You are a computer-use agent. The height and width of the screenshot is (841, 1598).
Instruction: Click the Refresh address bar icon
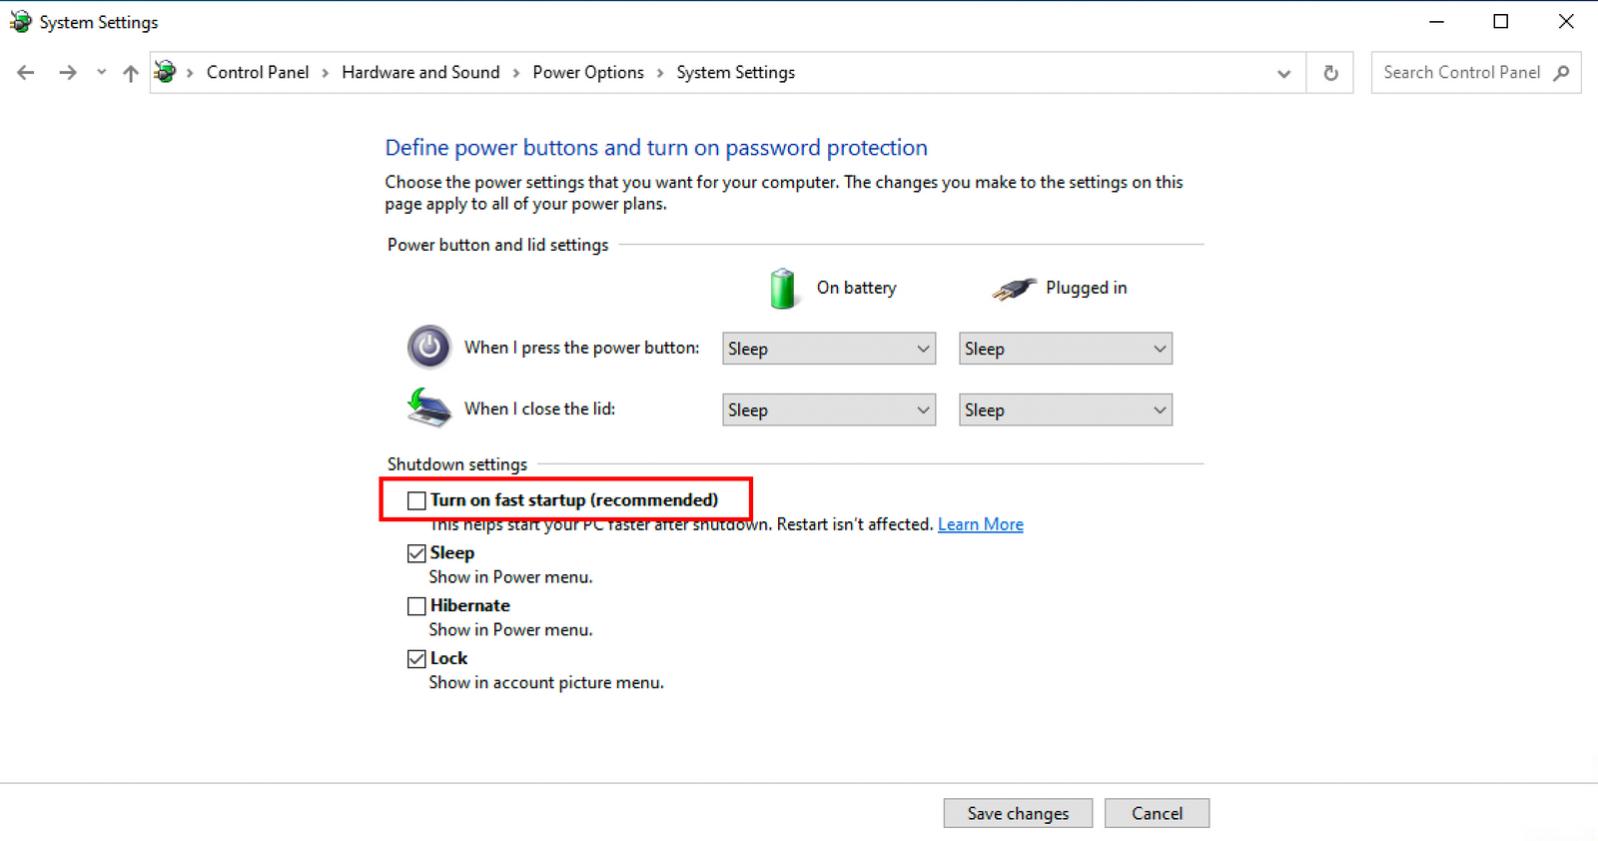[1330, 73]
